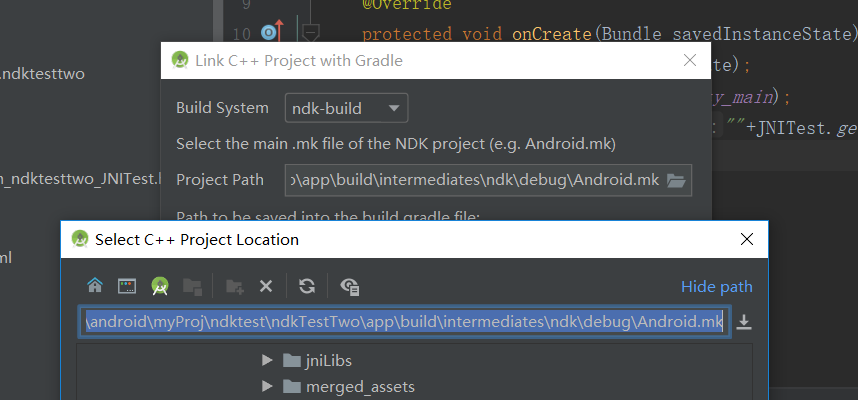Open the Build System ndk-build dropdown
The height and width of the screenshot is (400, 858).
[x=346, y=108]
